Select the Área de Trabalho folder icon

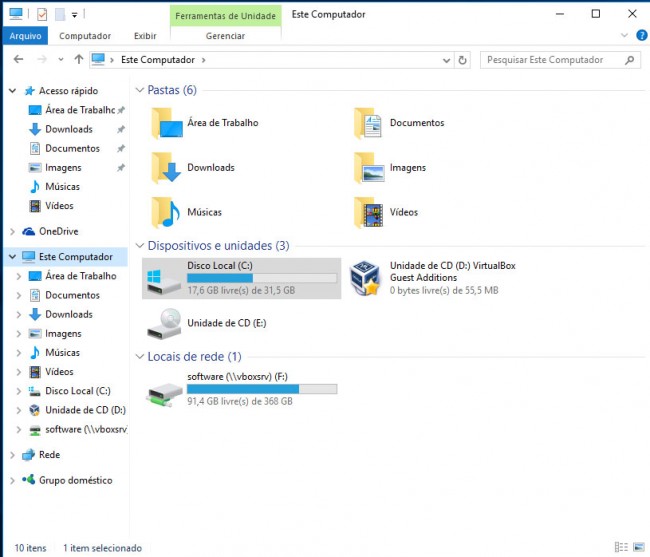point(167,123)
